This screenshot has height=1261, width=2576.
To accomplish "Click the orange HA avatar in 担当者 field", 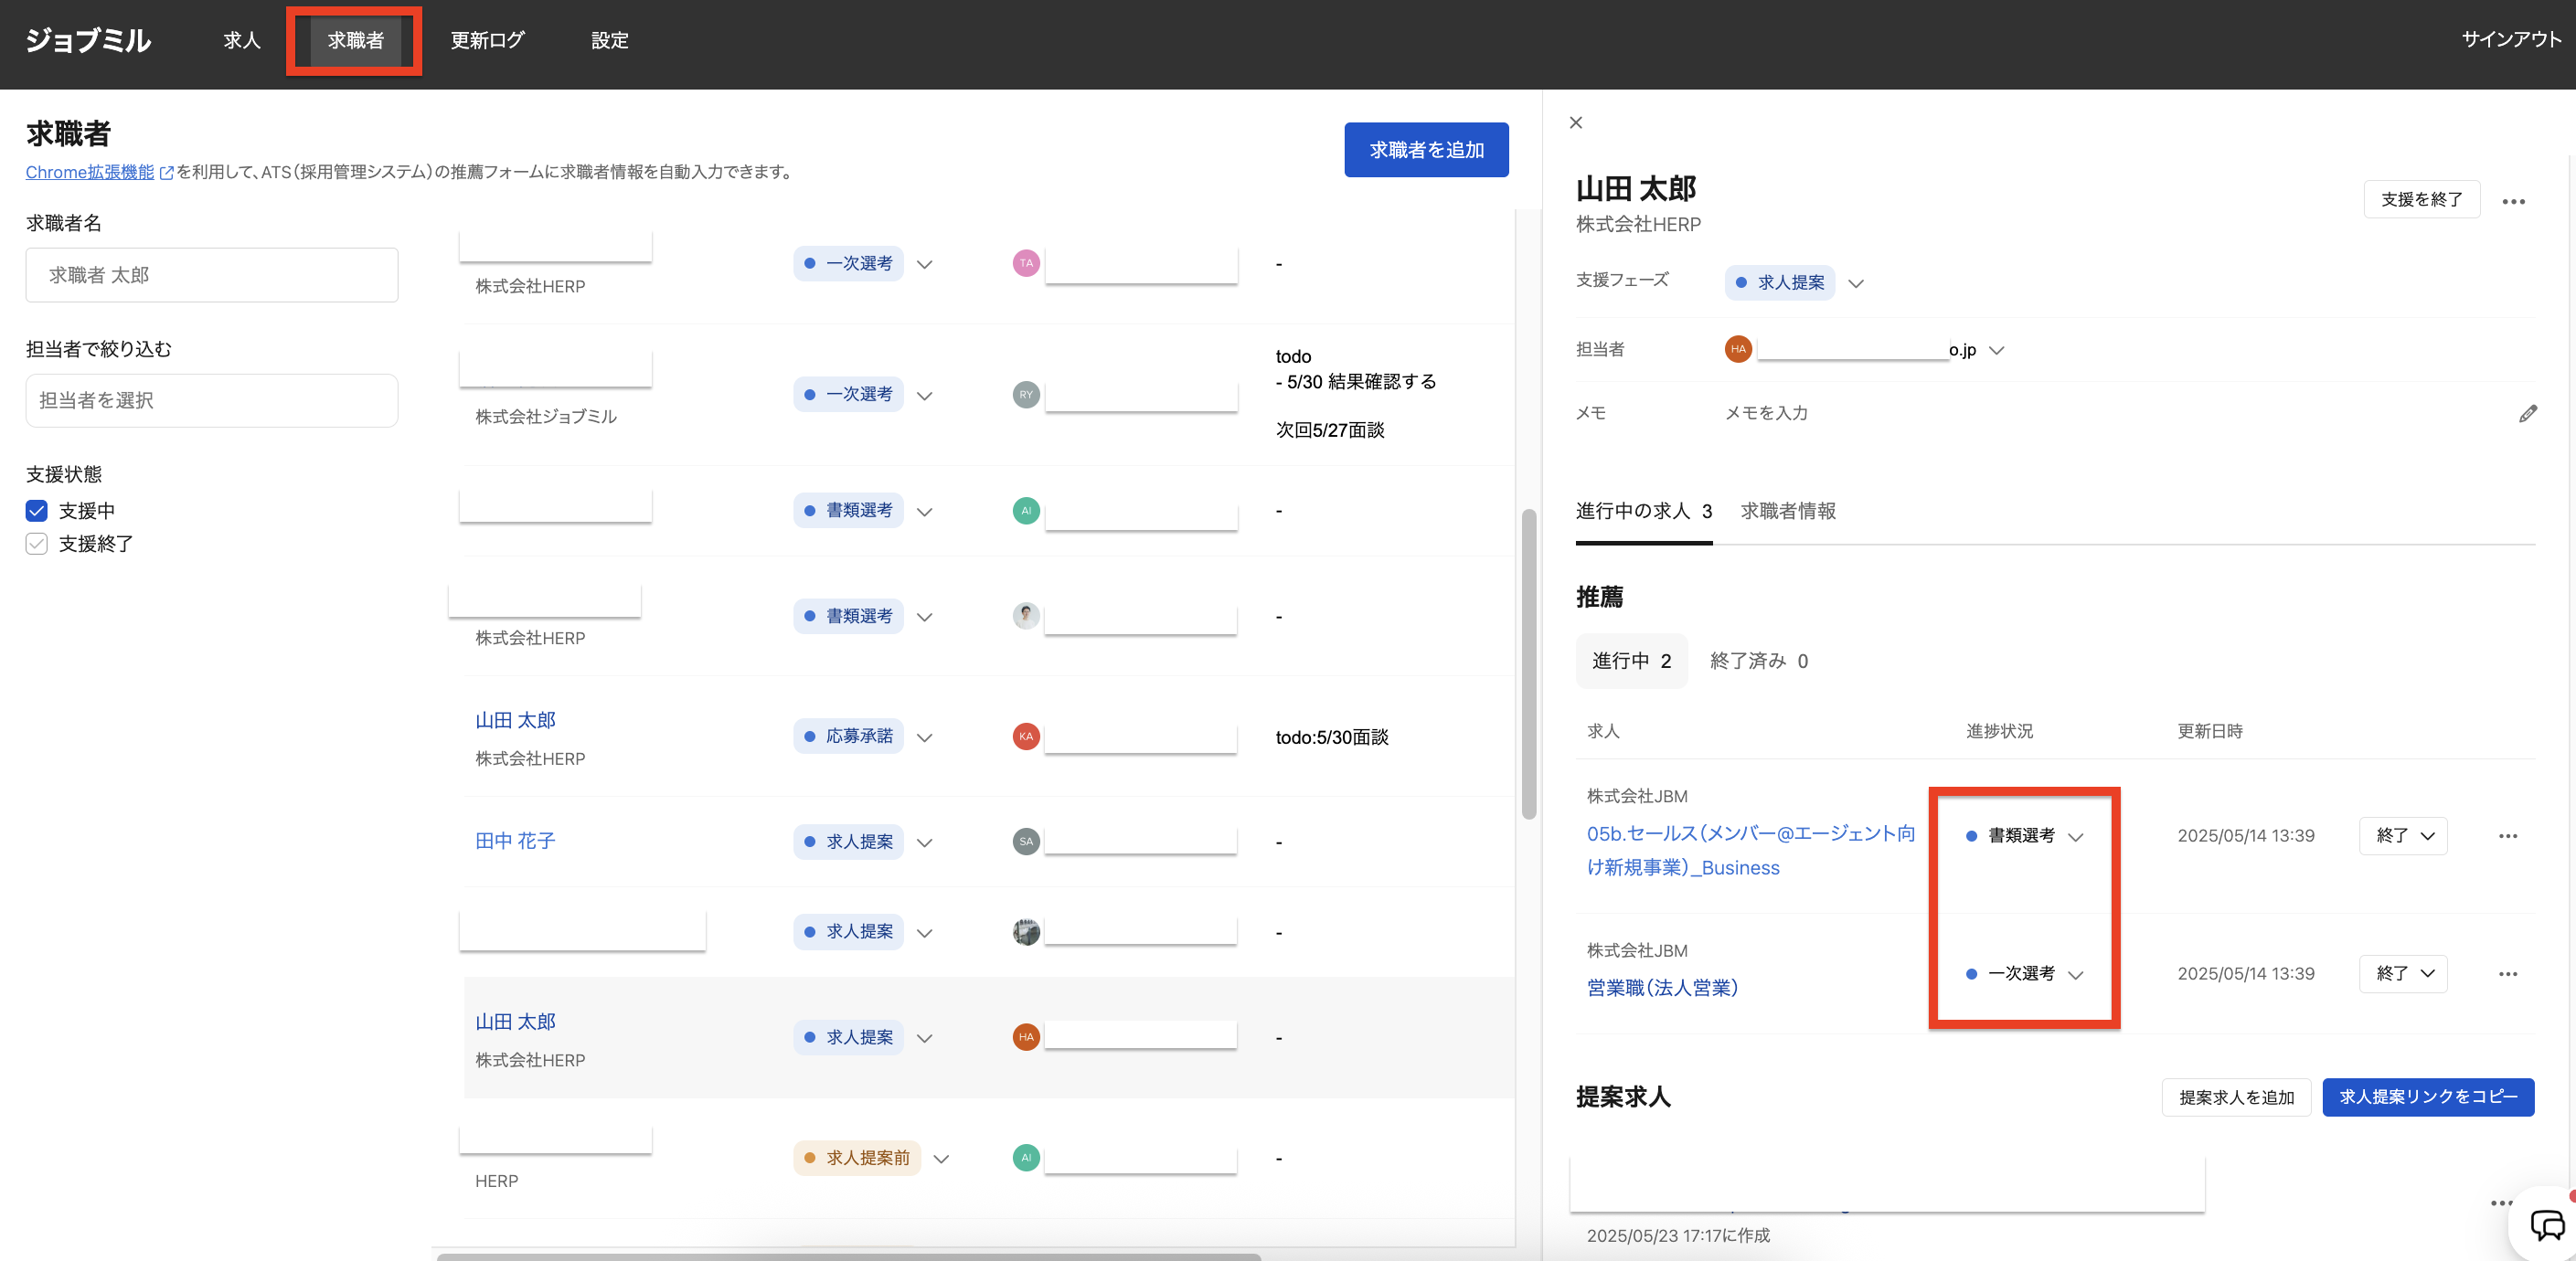I will pos(1738,349).
